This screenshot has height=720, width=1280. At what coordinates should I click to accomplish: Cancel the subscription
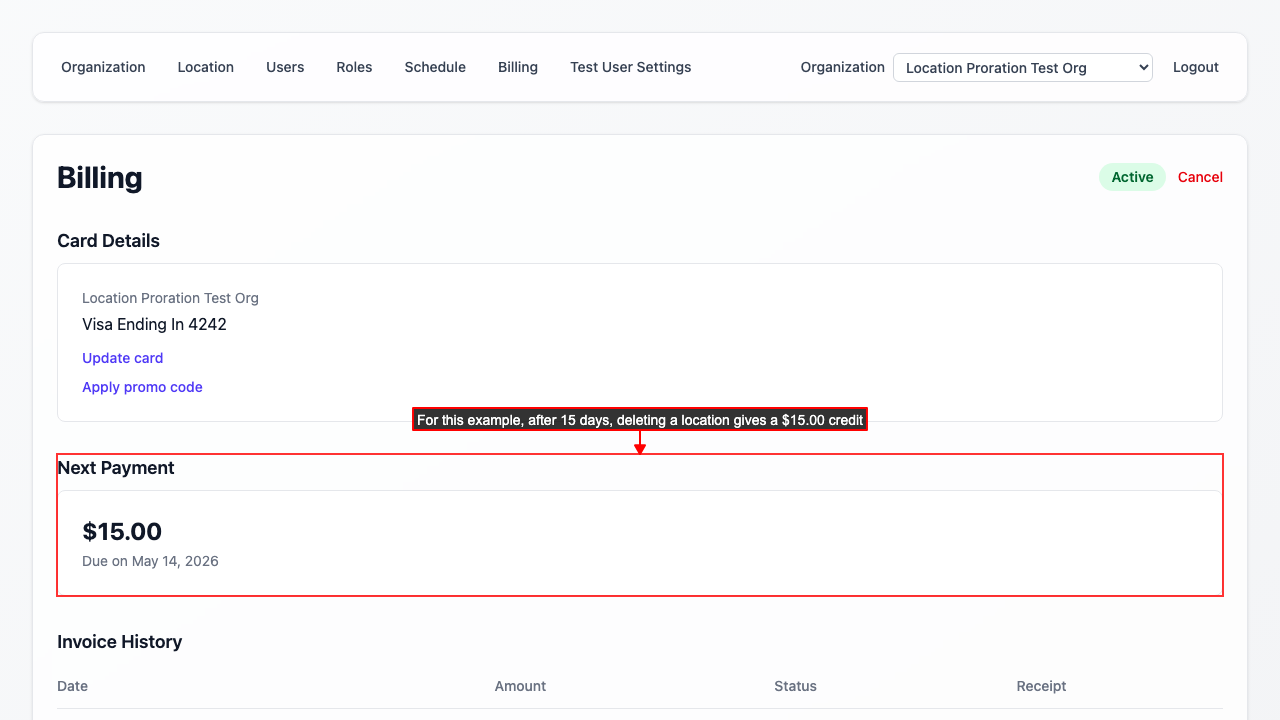1200,177
